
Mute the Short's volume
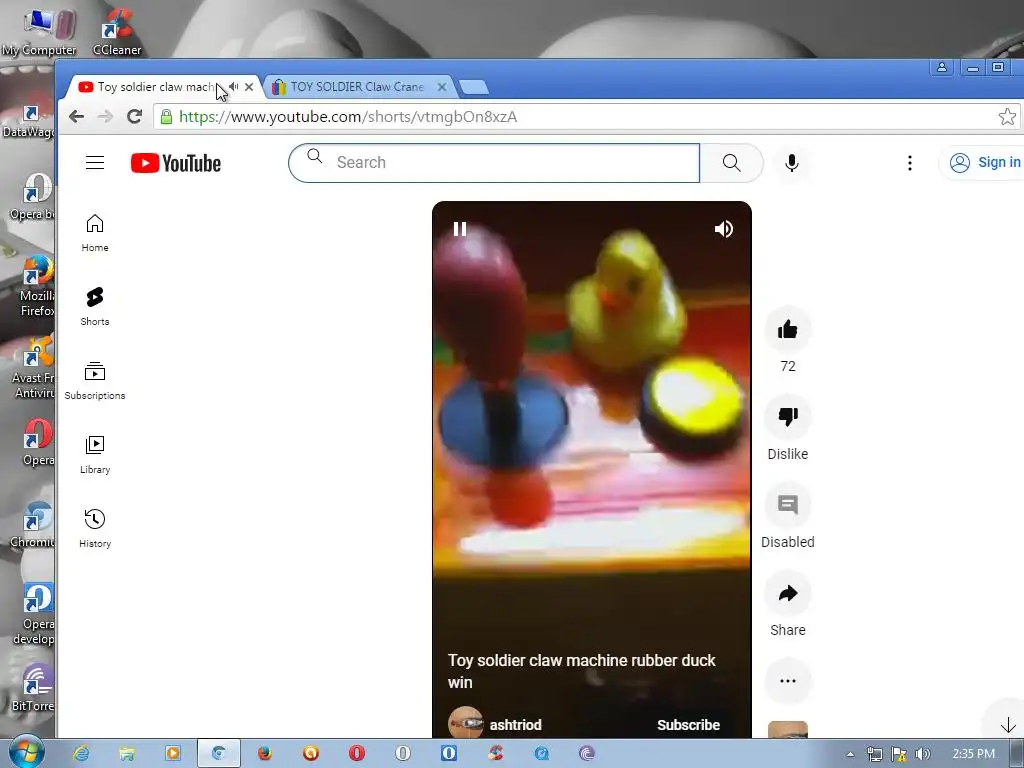coord(724,229)
